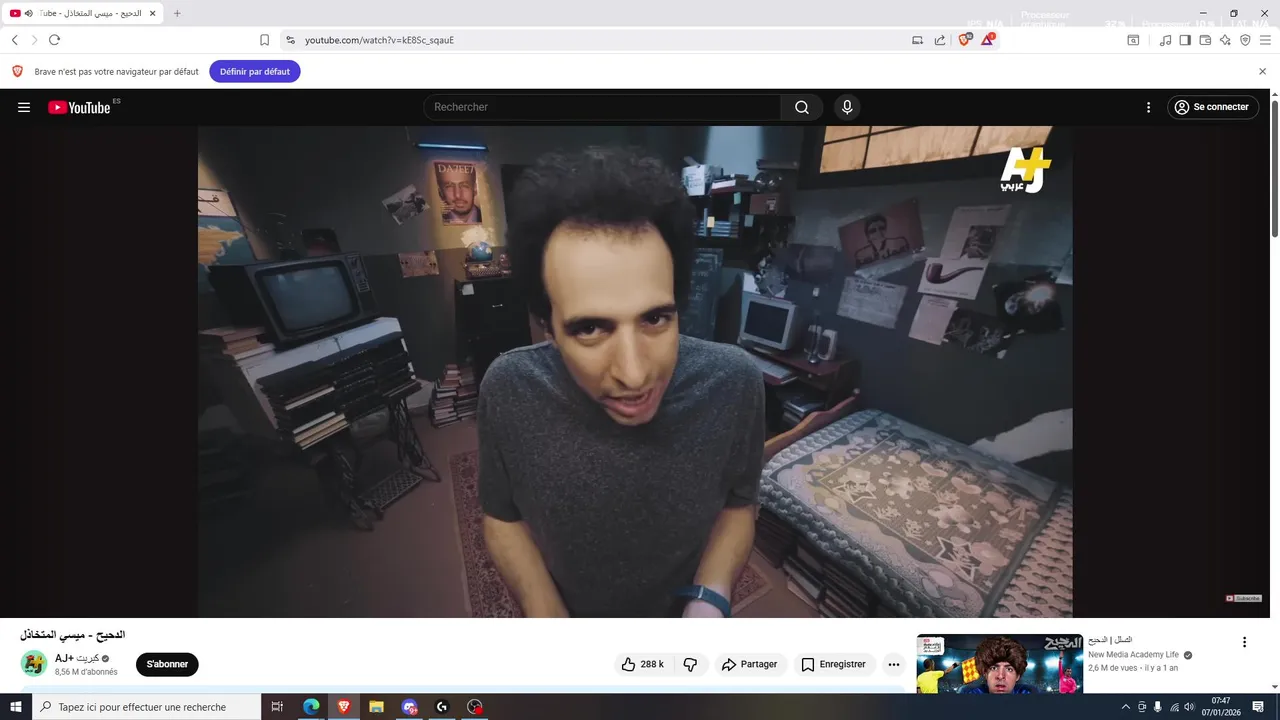This screenshot has height=720, width=1280.
Task: Toggle the Brave sidebar panel
Action: [1185, 40]
